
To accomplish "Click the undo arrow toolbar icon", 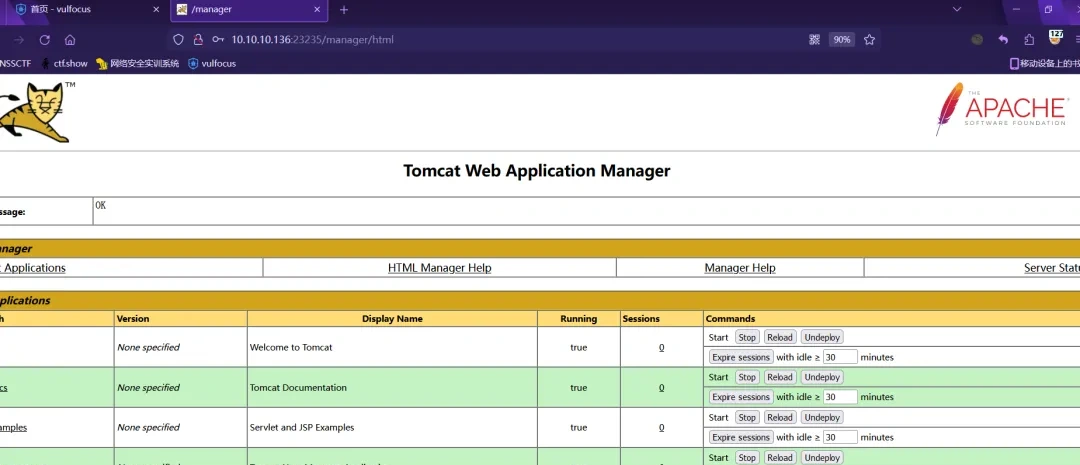I will pos(1004,40).
